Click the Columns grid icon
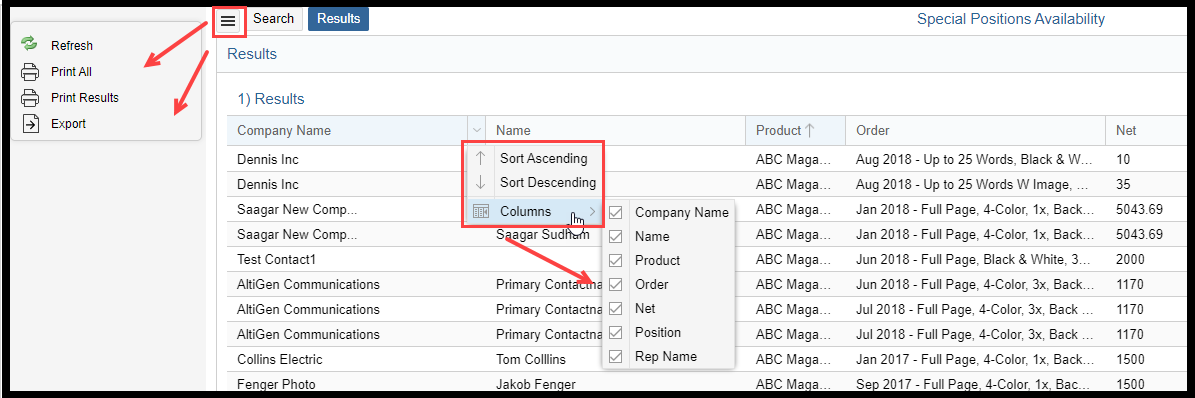The image size is (1195, 398). point(480,211)
